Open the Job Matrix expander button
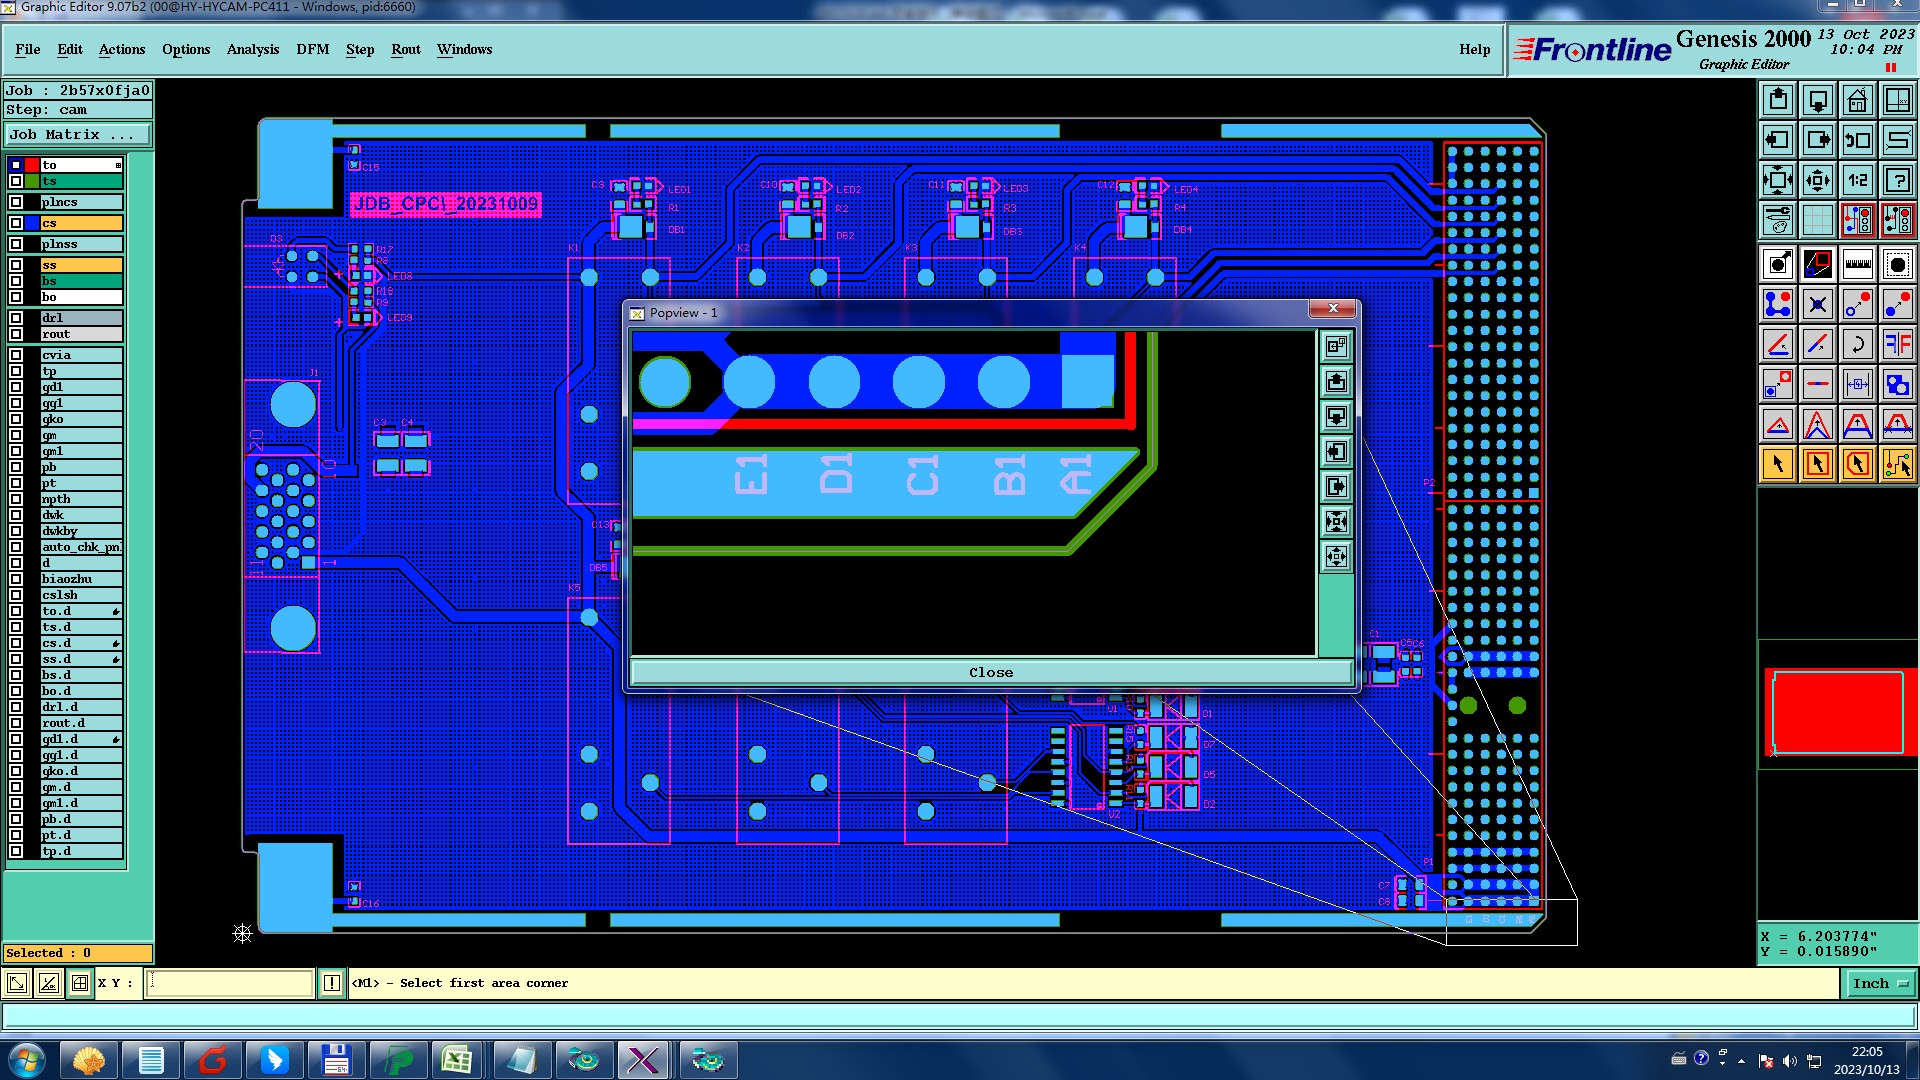The width and height of the screenshot is (1920, 1080). [78, 134]
